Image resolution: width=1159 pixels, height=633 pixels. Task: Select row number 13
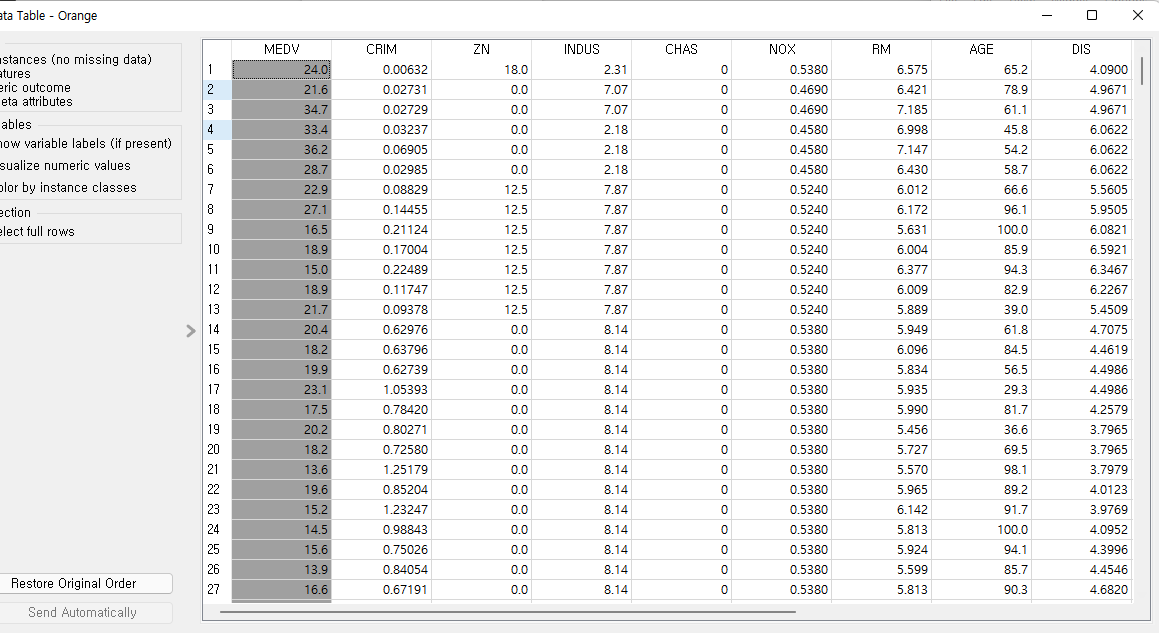(213, 309)
